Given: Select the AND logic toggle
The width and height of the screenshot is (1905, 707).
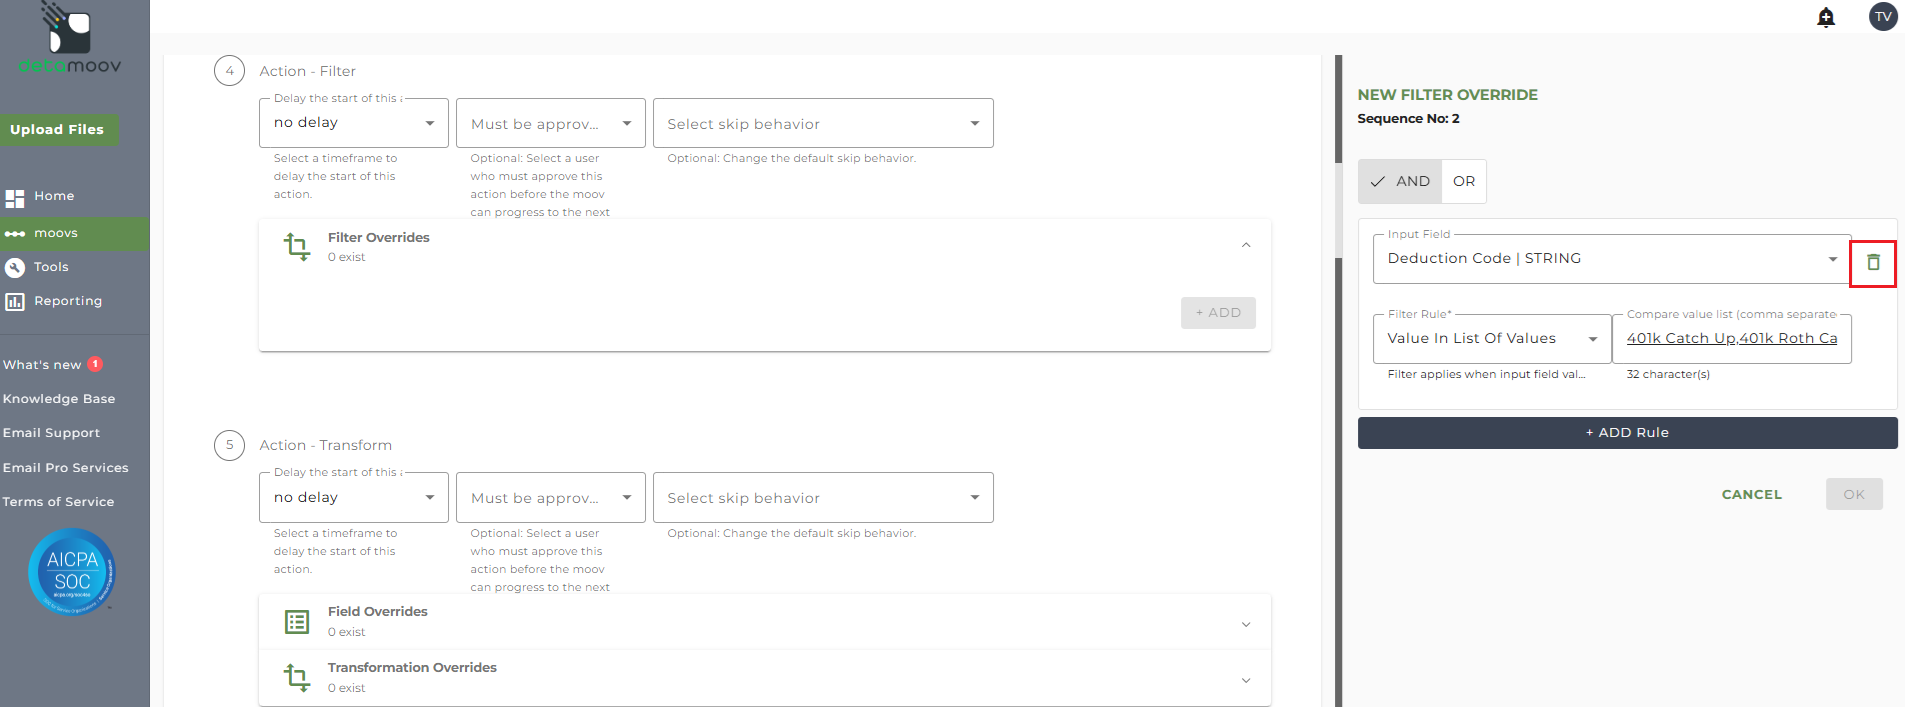Looking at the screenshot, I should coord(1400,181).
